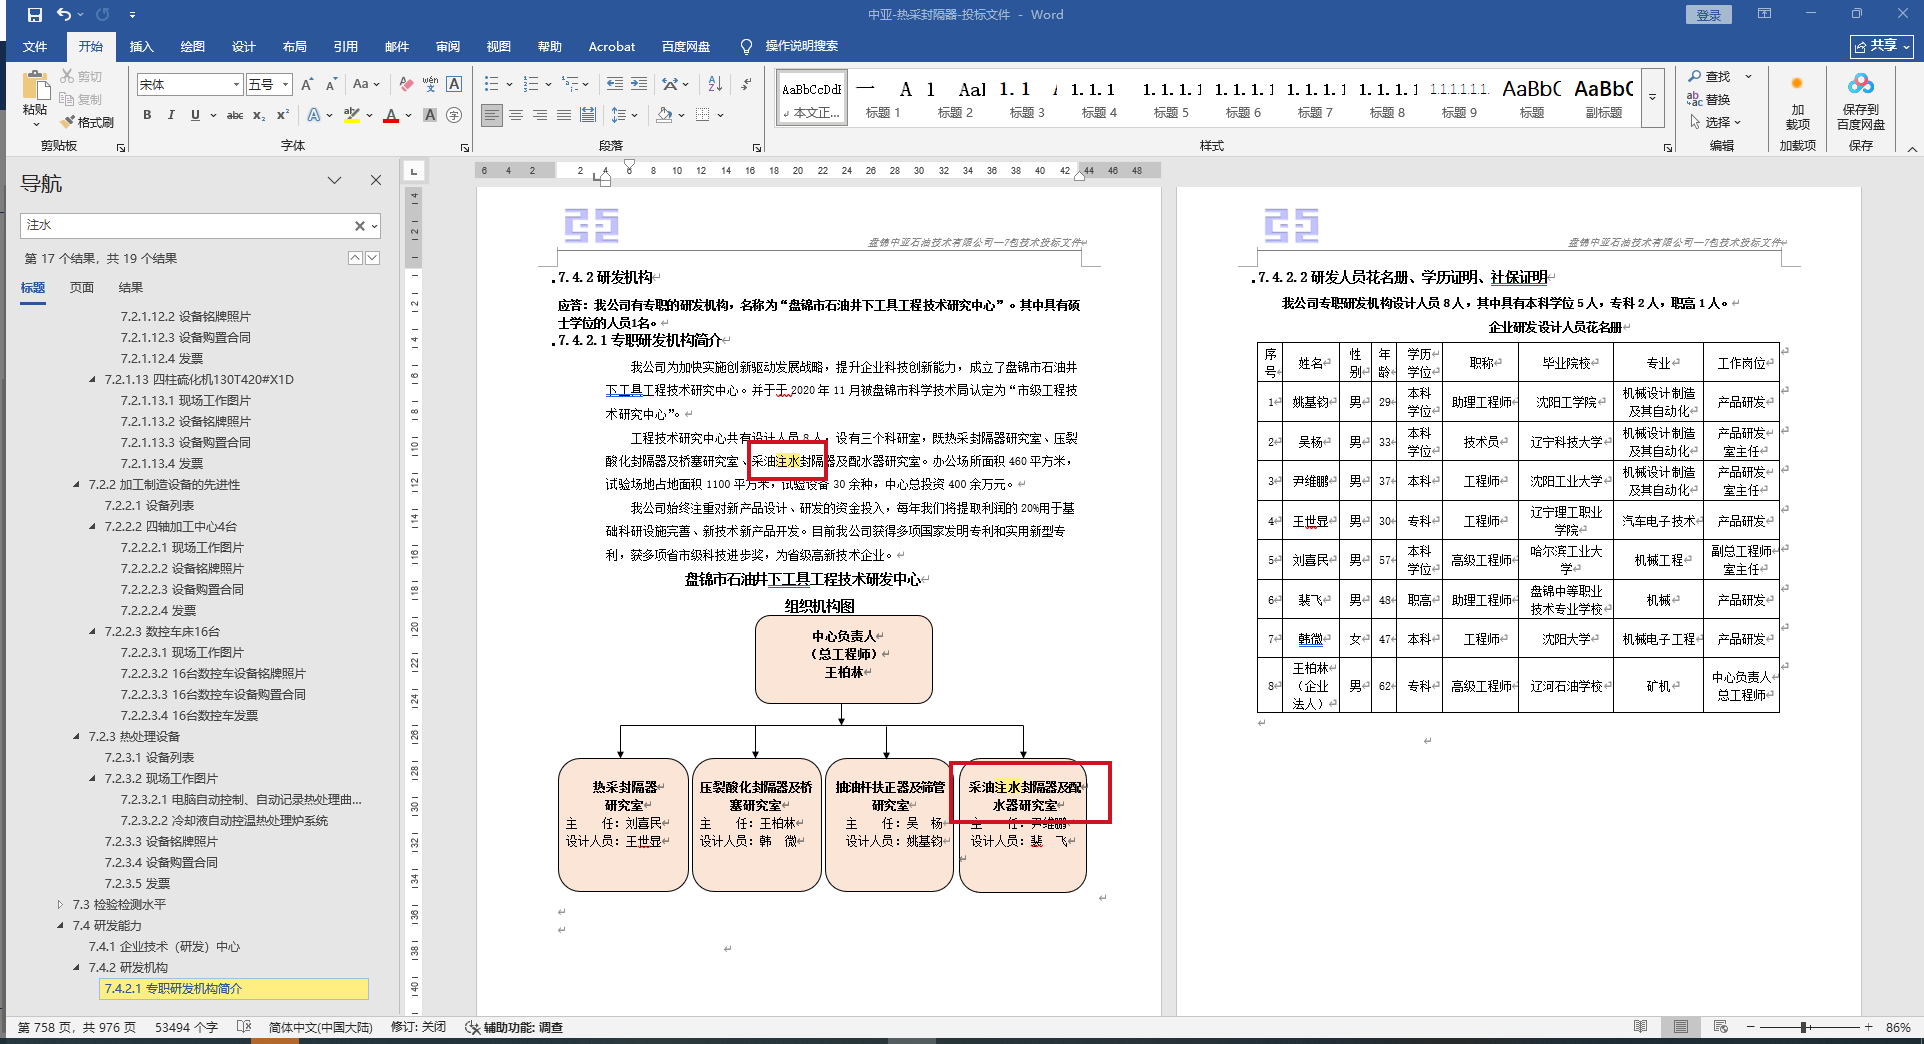Expand the styles gallery

[x=1652, y=97]
